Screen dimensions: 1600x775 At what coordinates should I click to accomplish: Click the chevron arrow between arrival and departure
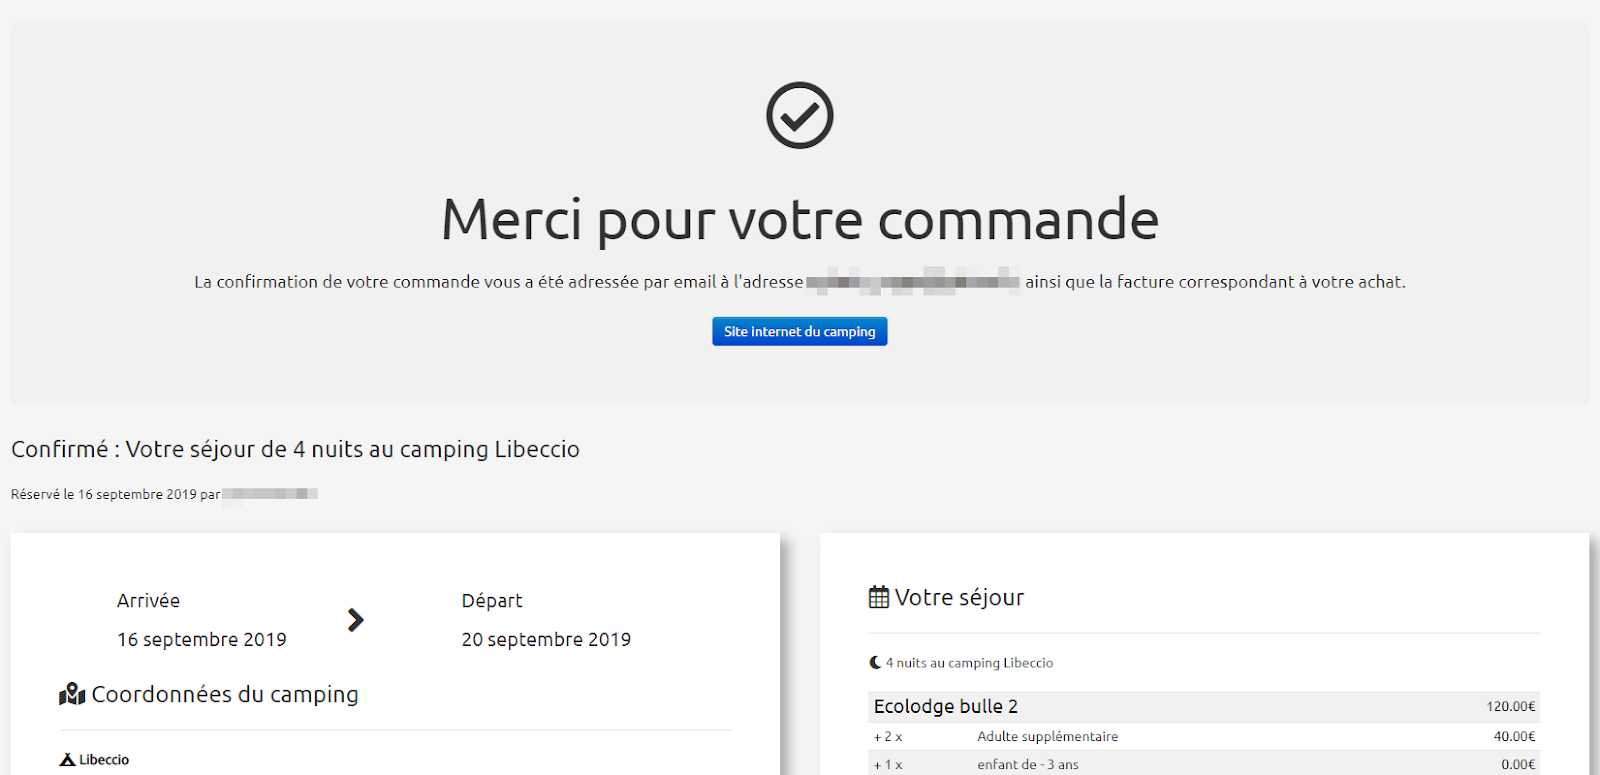[355, 620]
